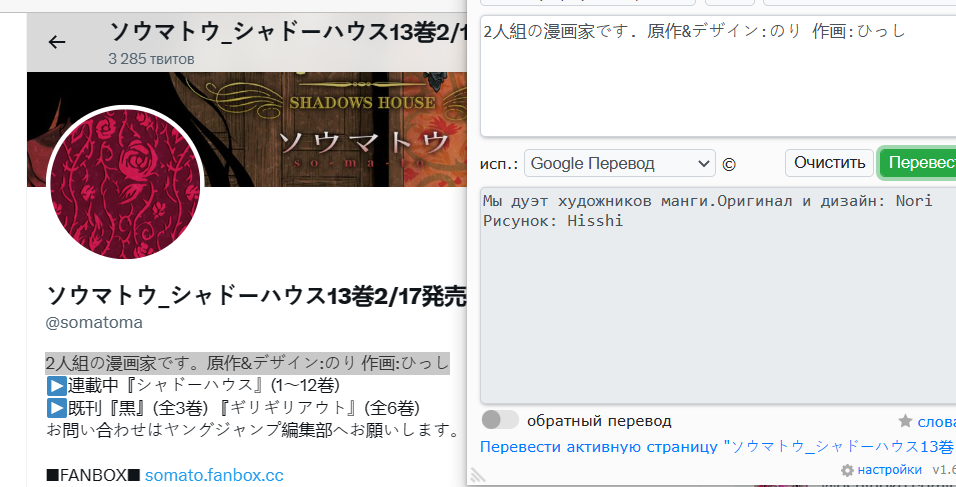Open настройки settings link
Screen dimensions: 956x487
pyautogui.click(x=890, y=470)
